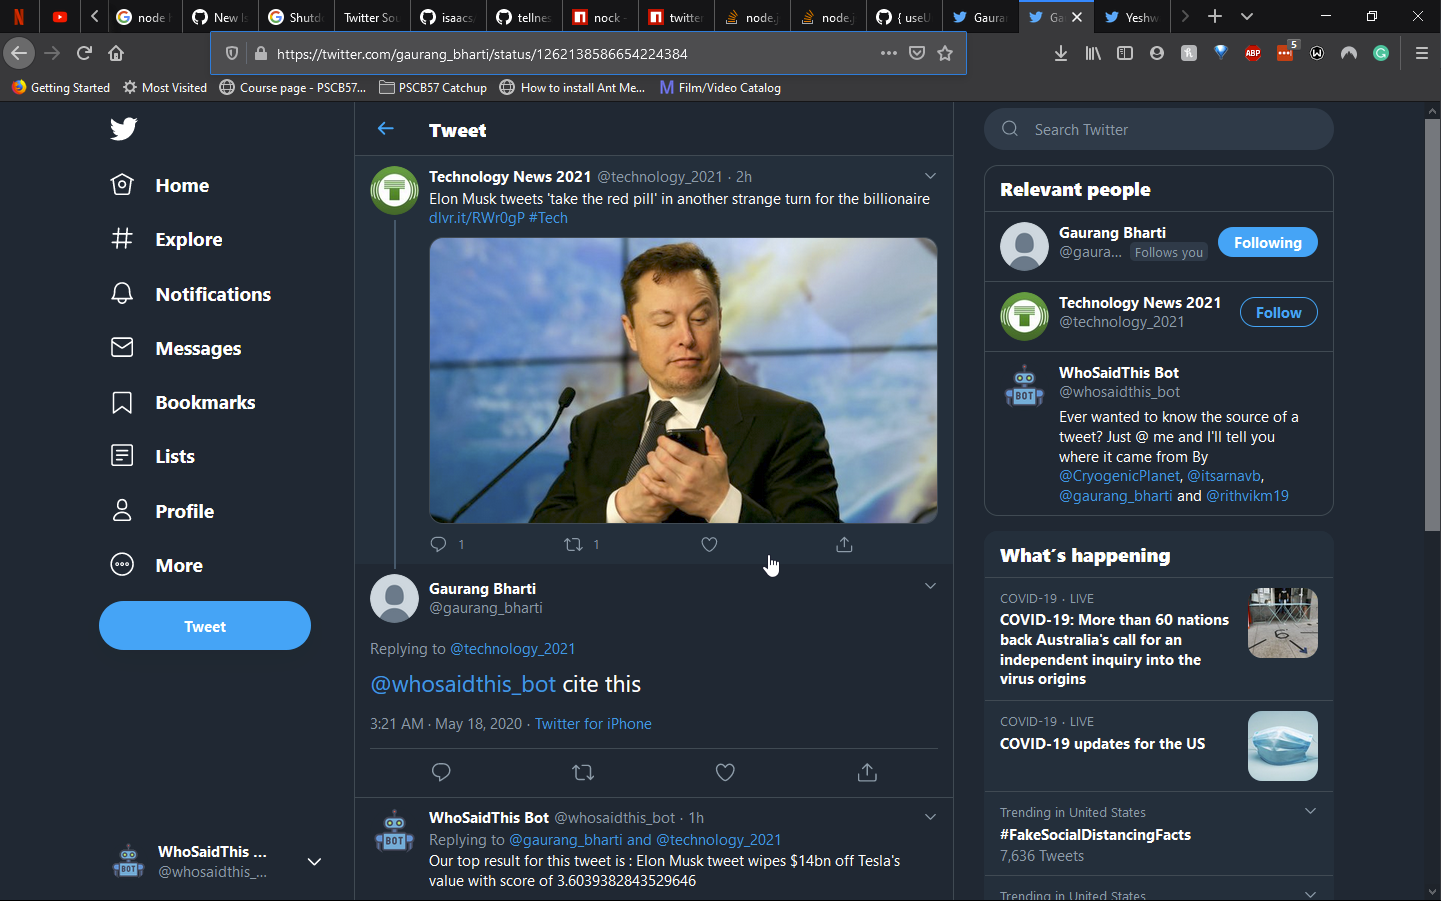Share the Elon Musk tweet
Screen dimensions: 1441x901
click(x=843, y=544)
